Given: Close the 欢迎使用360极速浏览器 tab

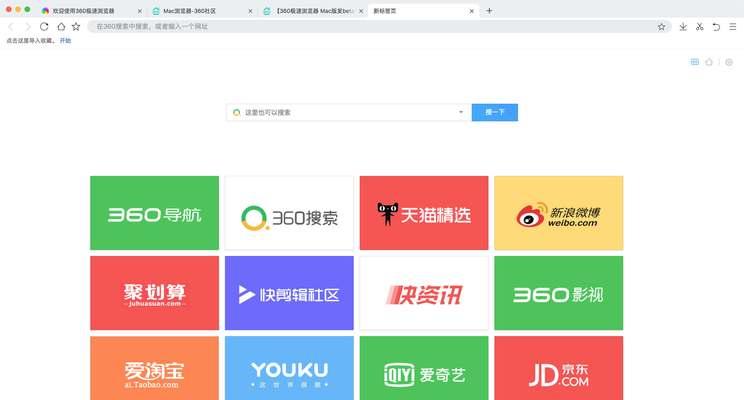Looking at the screenshot, I should [x=140, y=11].
